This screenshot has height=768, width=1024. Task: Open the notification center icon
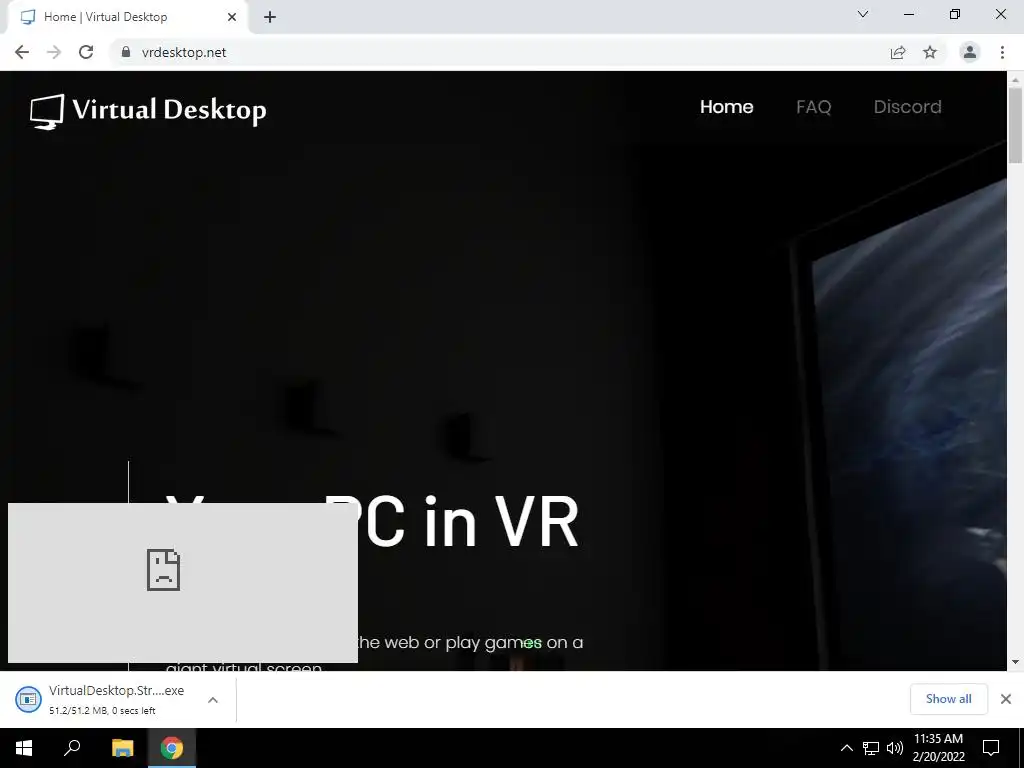click(x=991, y=748)
